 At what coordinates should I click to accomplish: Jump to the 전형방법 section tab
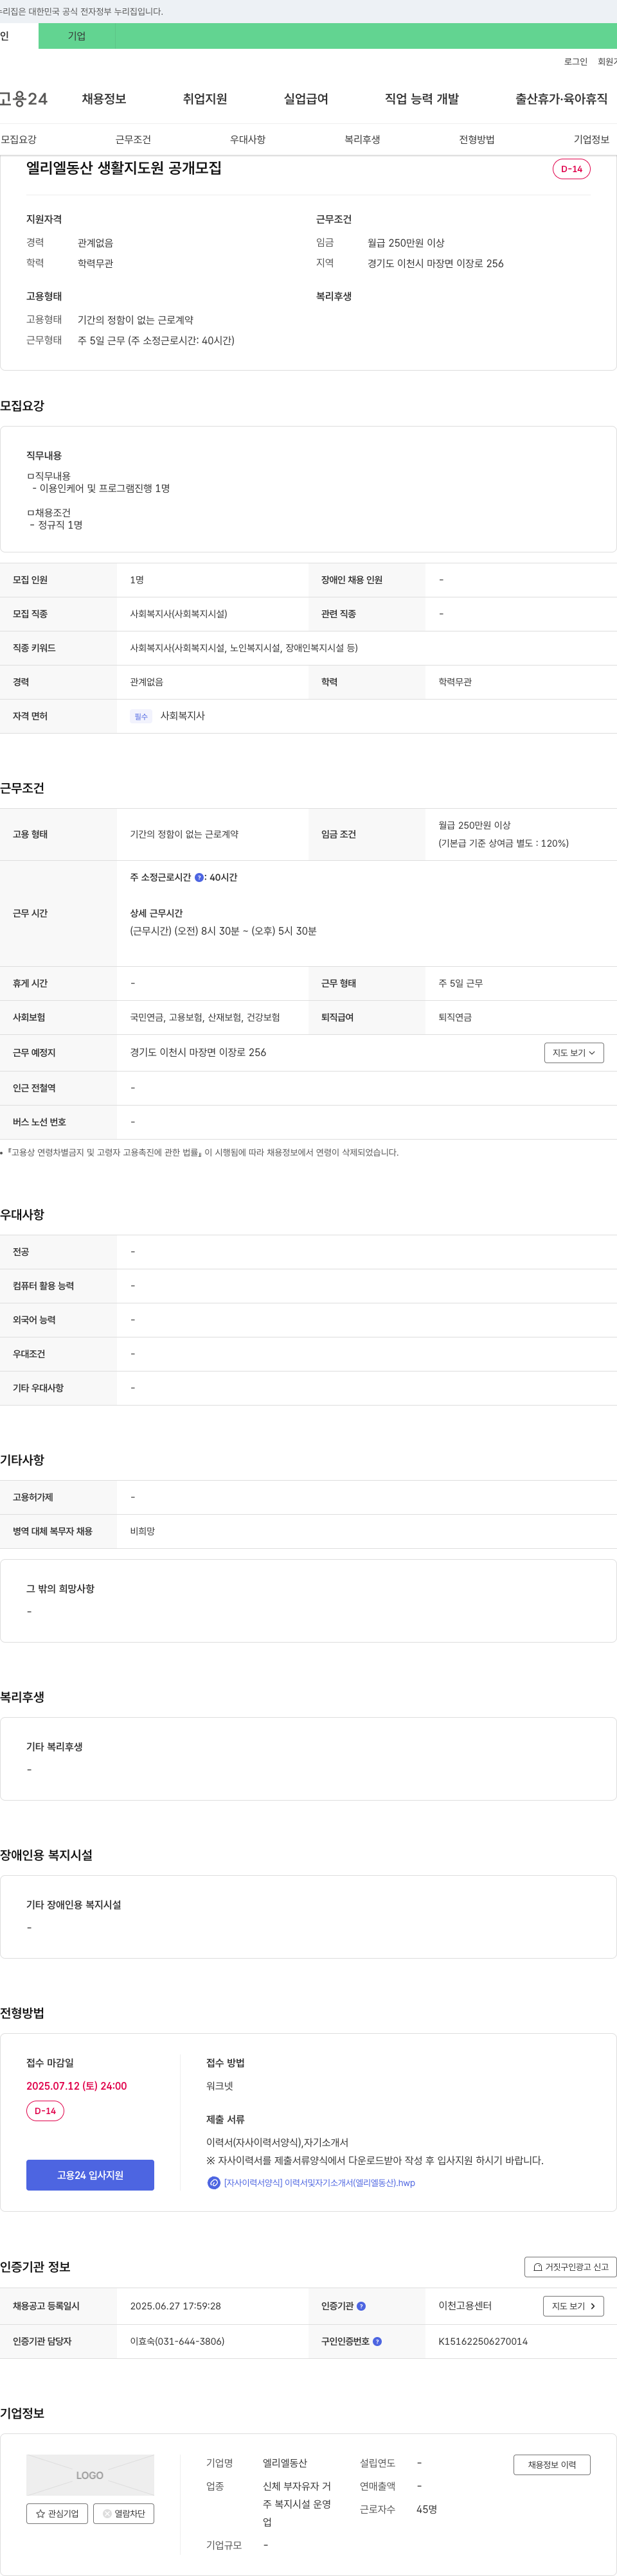coord(477,139)
